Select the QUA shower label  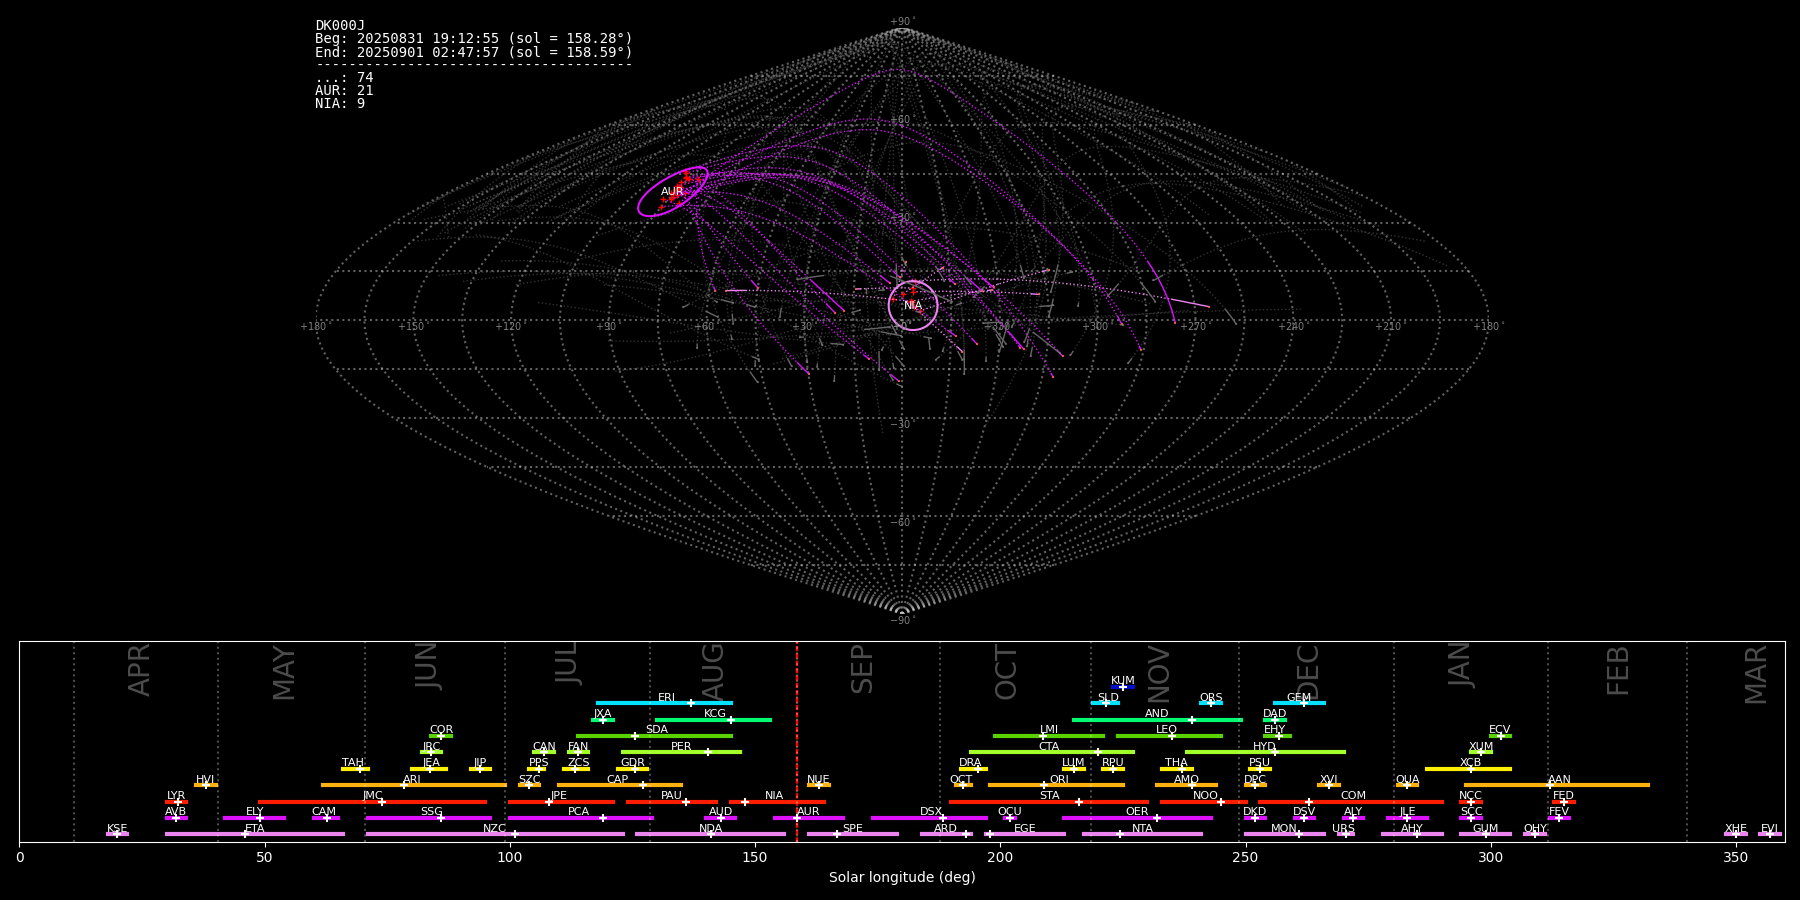pos(1407,779)
